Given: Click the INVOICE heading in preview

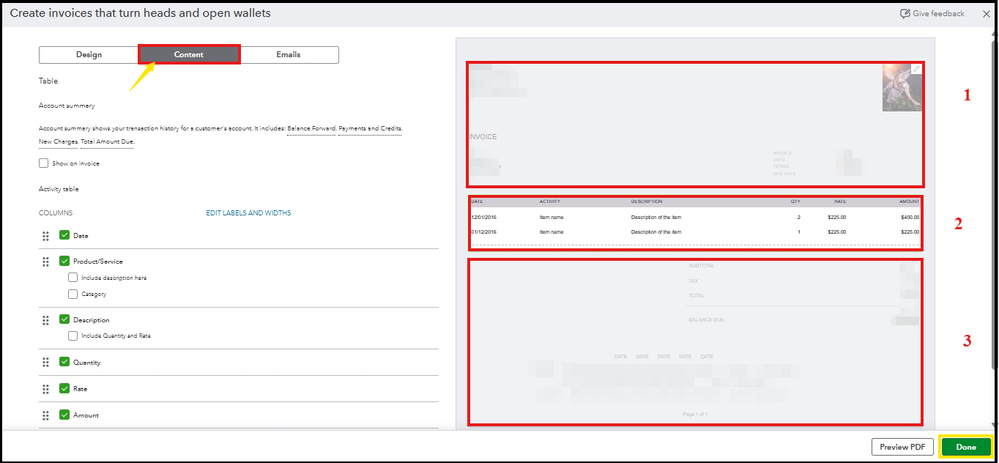Looking at the screenshot, I should (483, 137).
